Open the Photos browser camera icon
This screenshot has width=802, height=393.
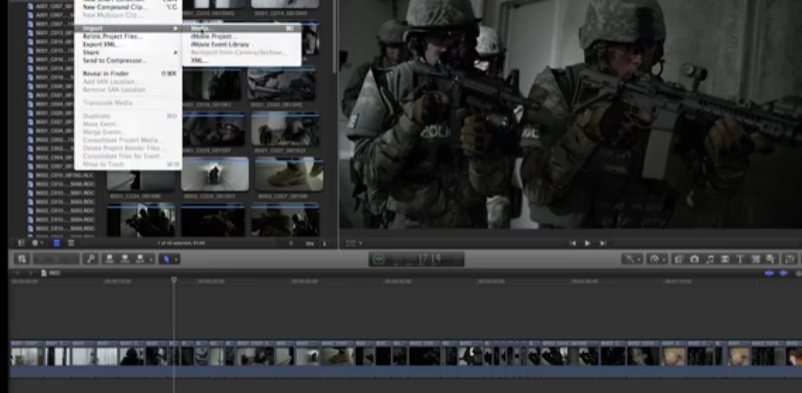[694, 259]
